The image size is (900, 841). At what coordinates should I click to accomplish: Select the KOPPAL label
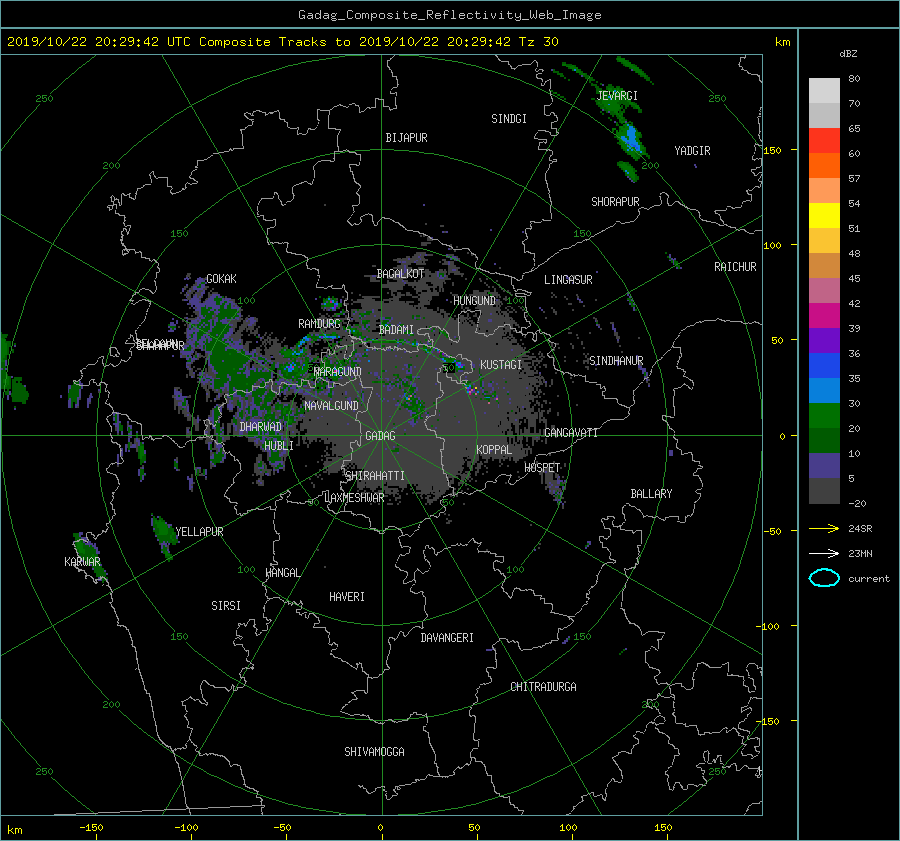[494, 450]
